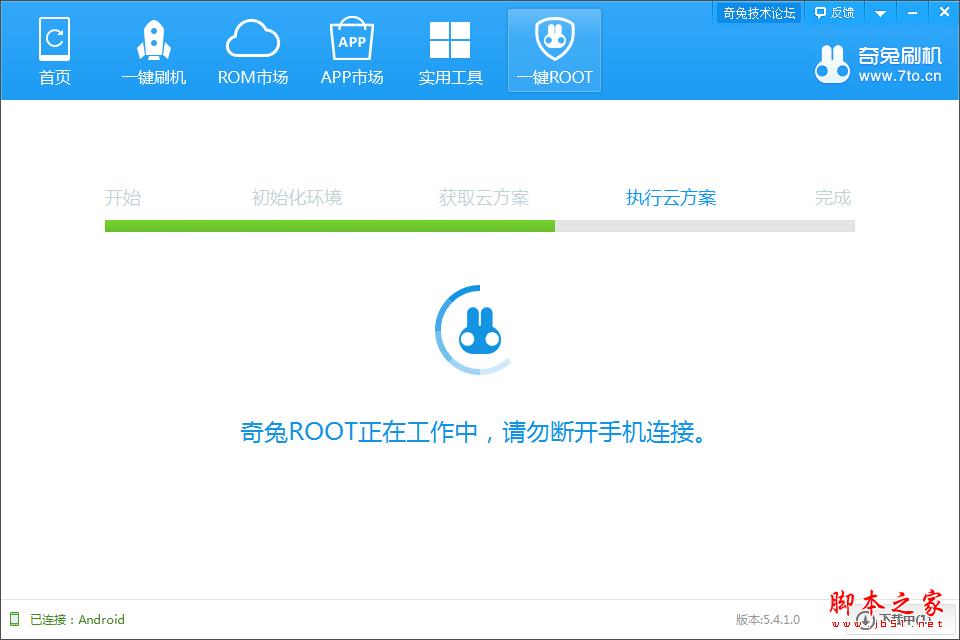Viewport: 960px width, 640px height.
Task: Click the 获取云方案 step label
Action: (x=484, y=198)
